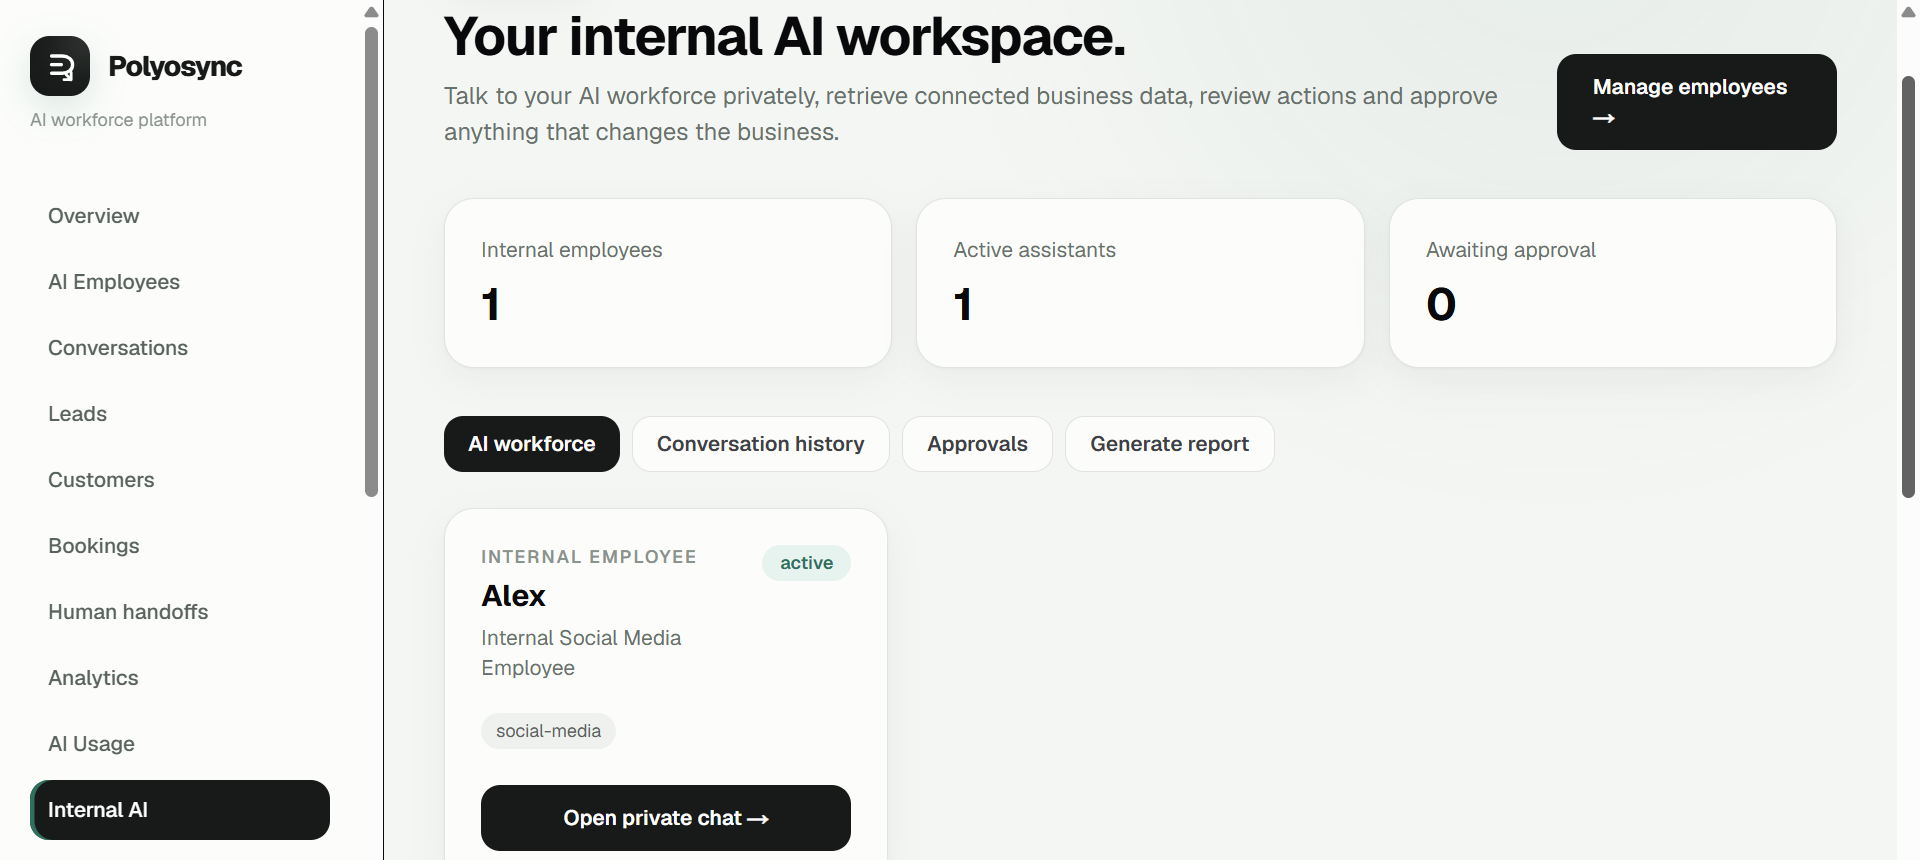Click the page scroll up arrow

pyautogui.click(x=1908, y=12)
